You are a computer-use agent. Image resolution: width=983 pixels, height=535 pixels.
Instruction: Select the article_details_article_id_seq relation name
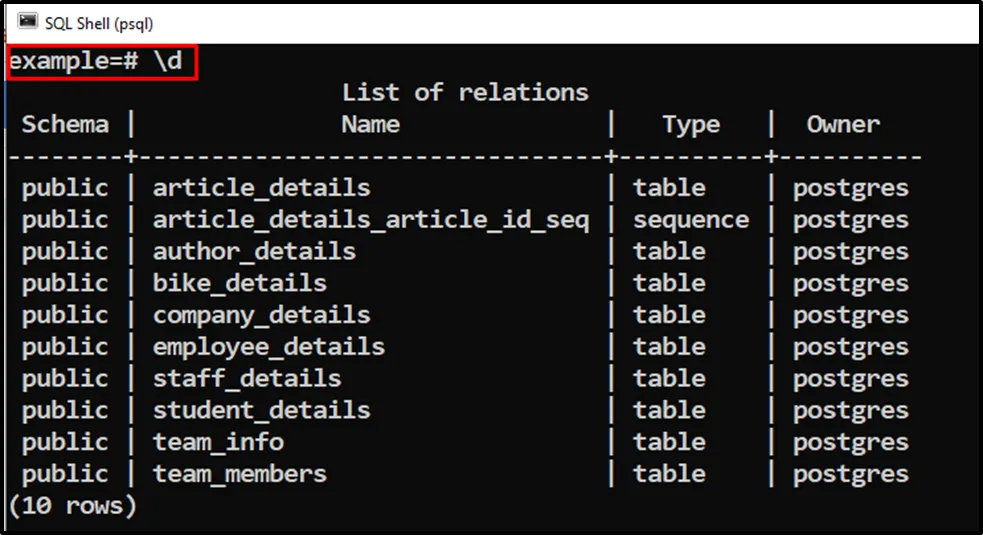point(370,220)
